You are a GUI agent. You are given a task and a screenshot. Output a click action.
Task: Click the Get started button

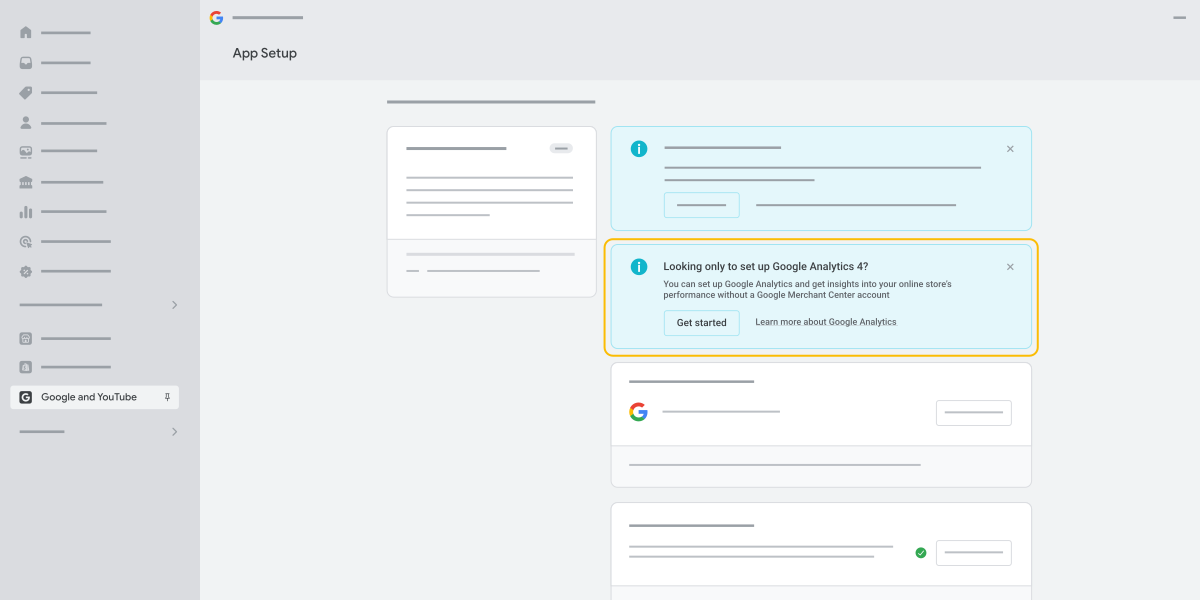[701, 322]
